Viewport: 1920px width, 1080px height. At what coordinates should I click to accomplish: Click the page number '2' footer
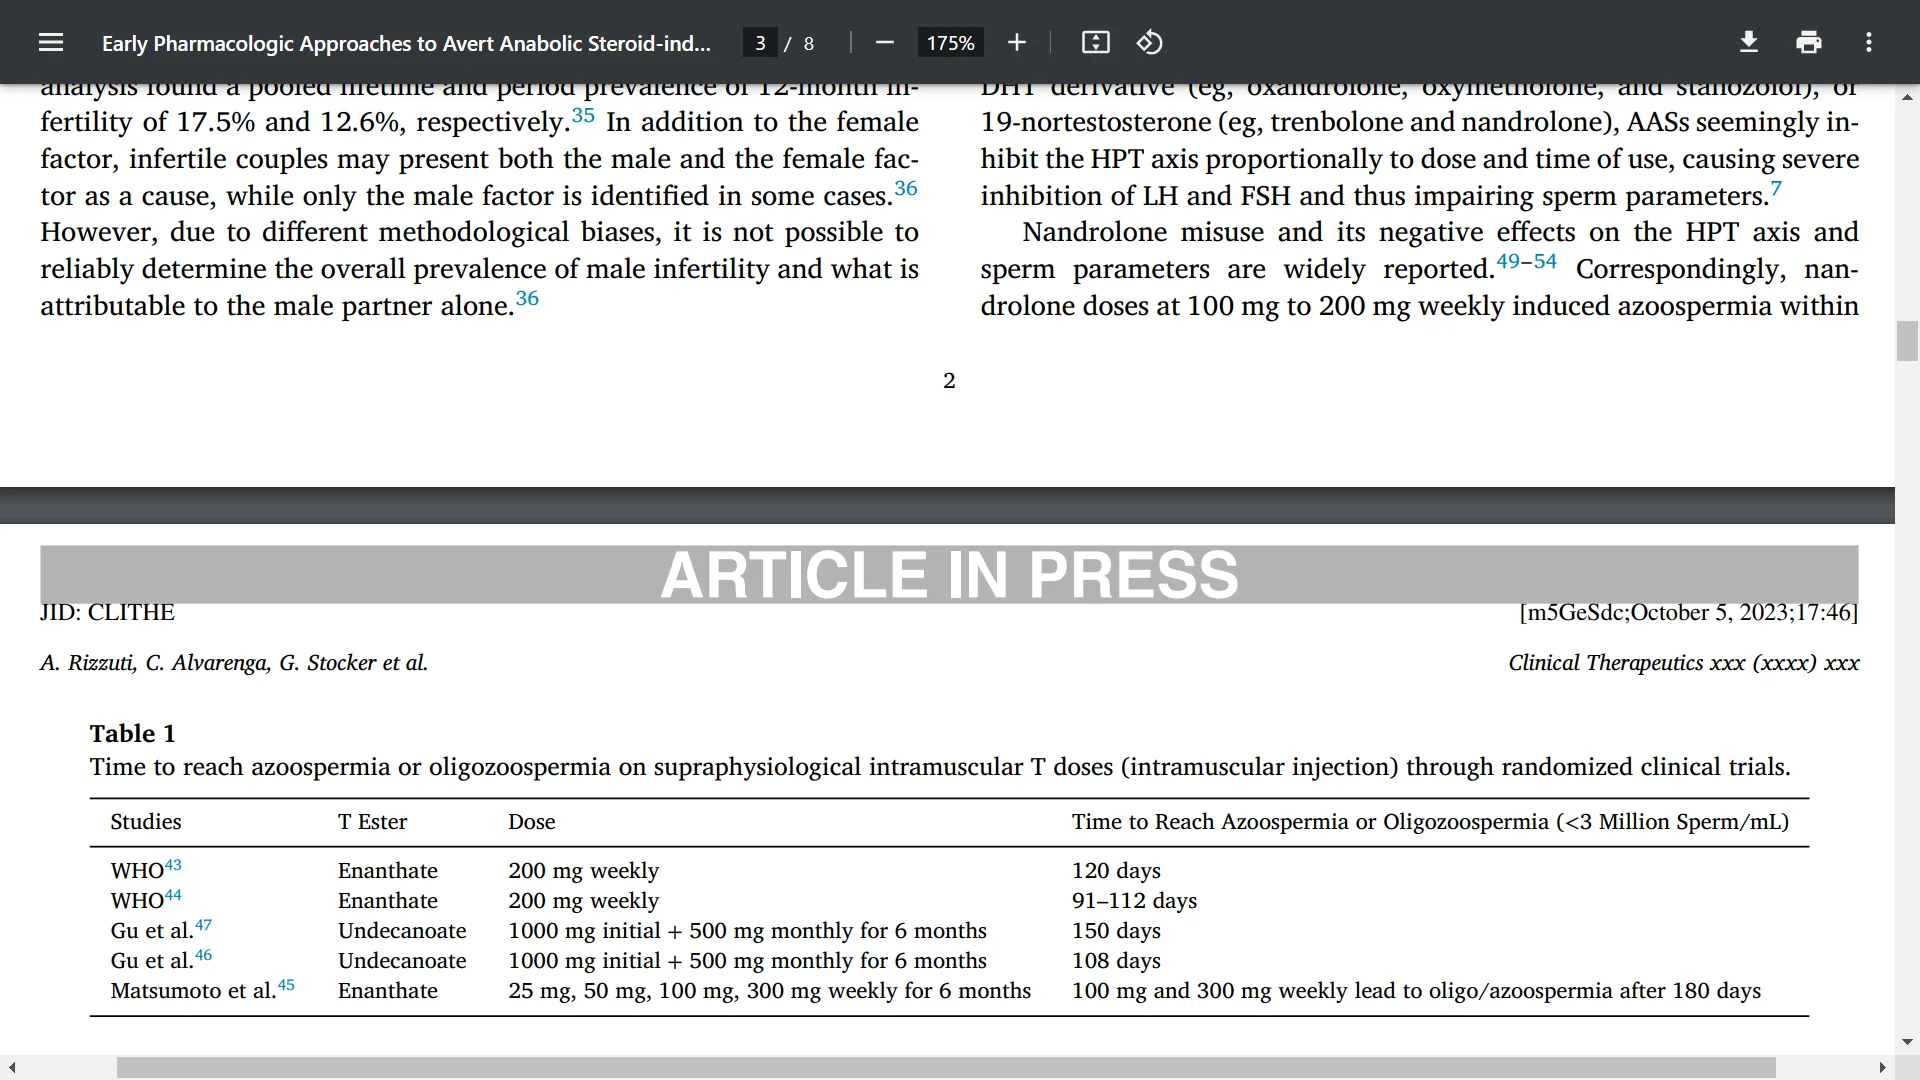point(949,381)
